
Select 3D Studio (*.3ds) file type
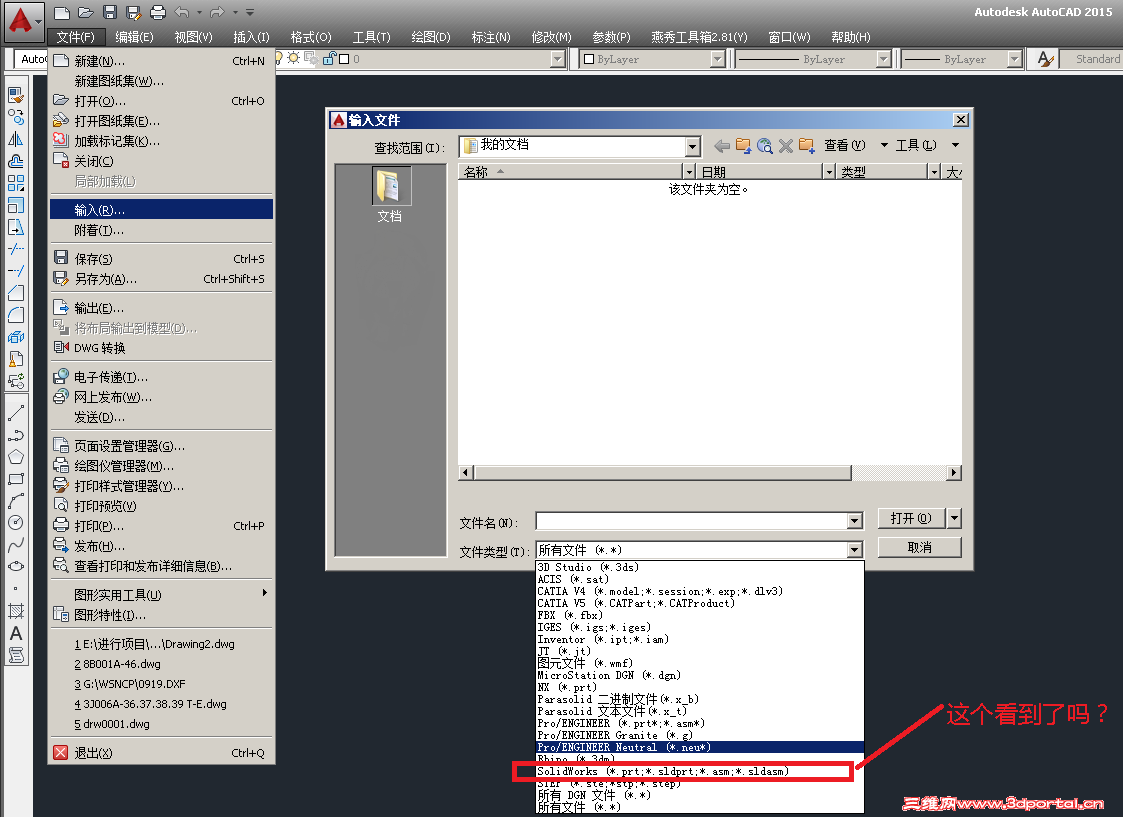(700, 567)
